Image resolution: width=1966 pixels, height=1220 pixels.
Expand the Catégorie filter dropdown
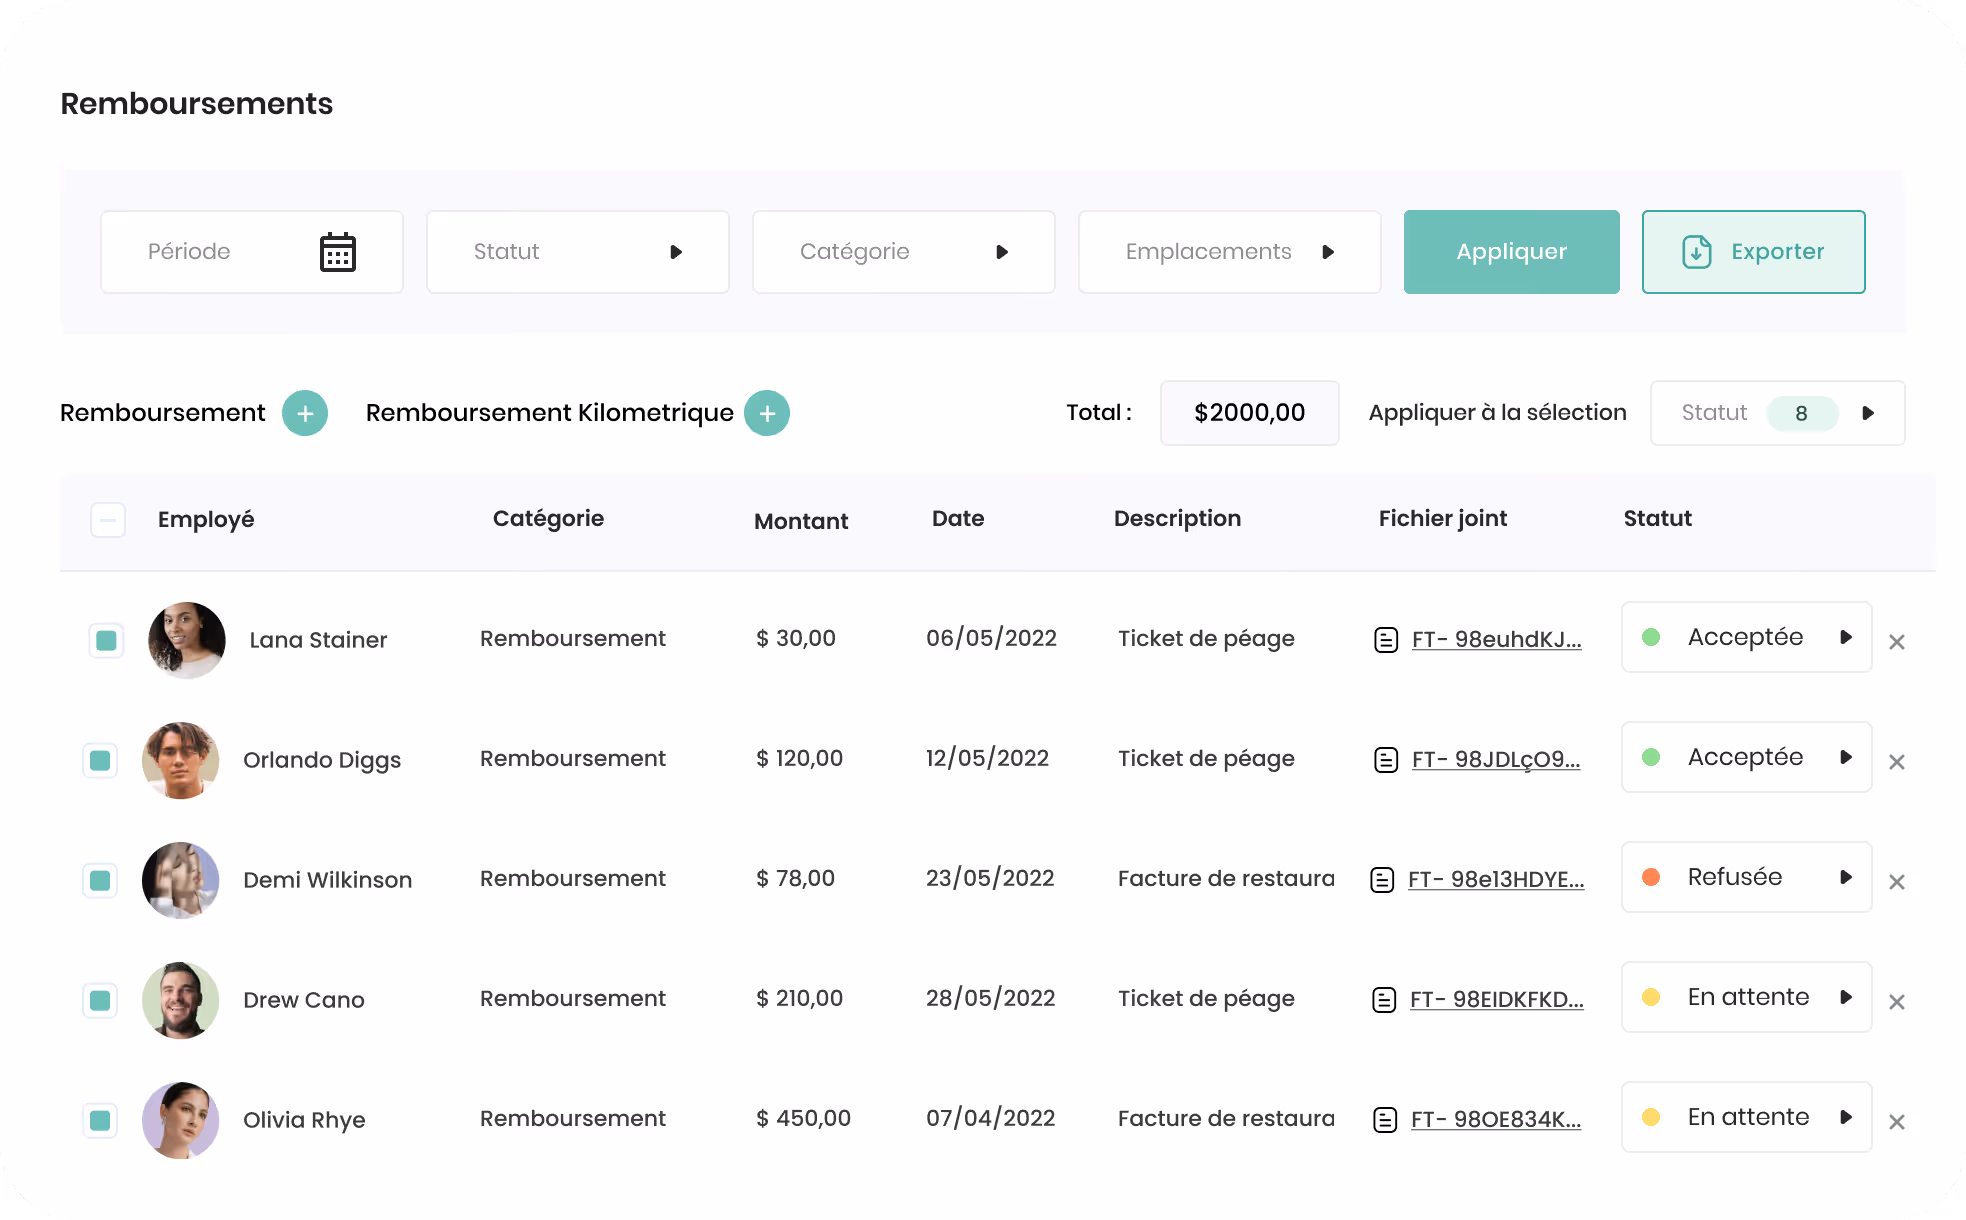[904, 252]
